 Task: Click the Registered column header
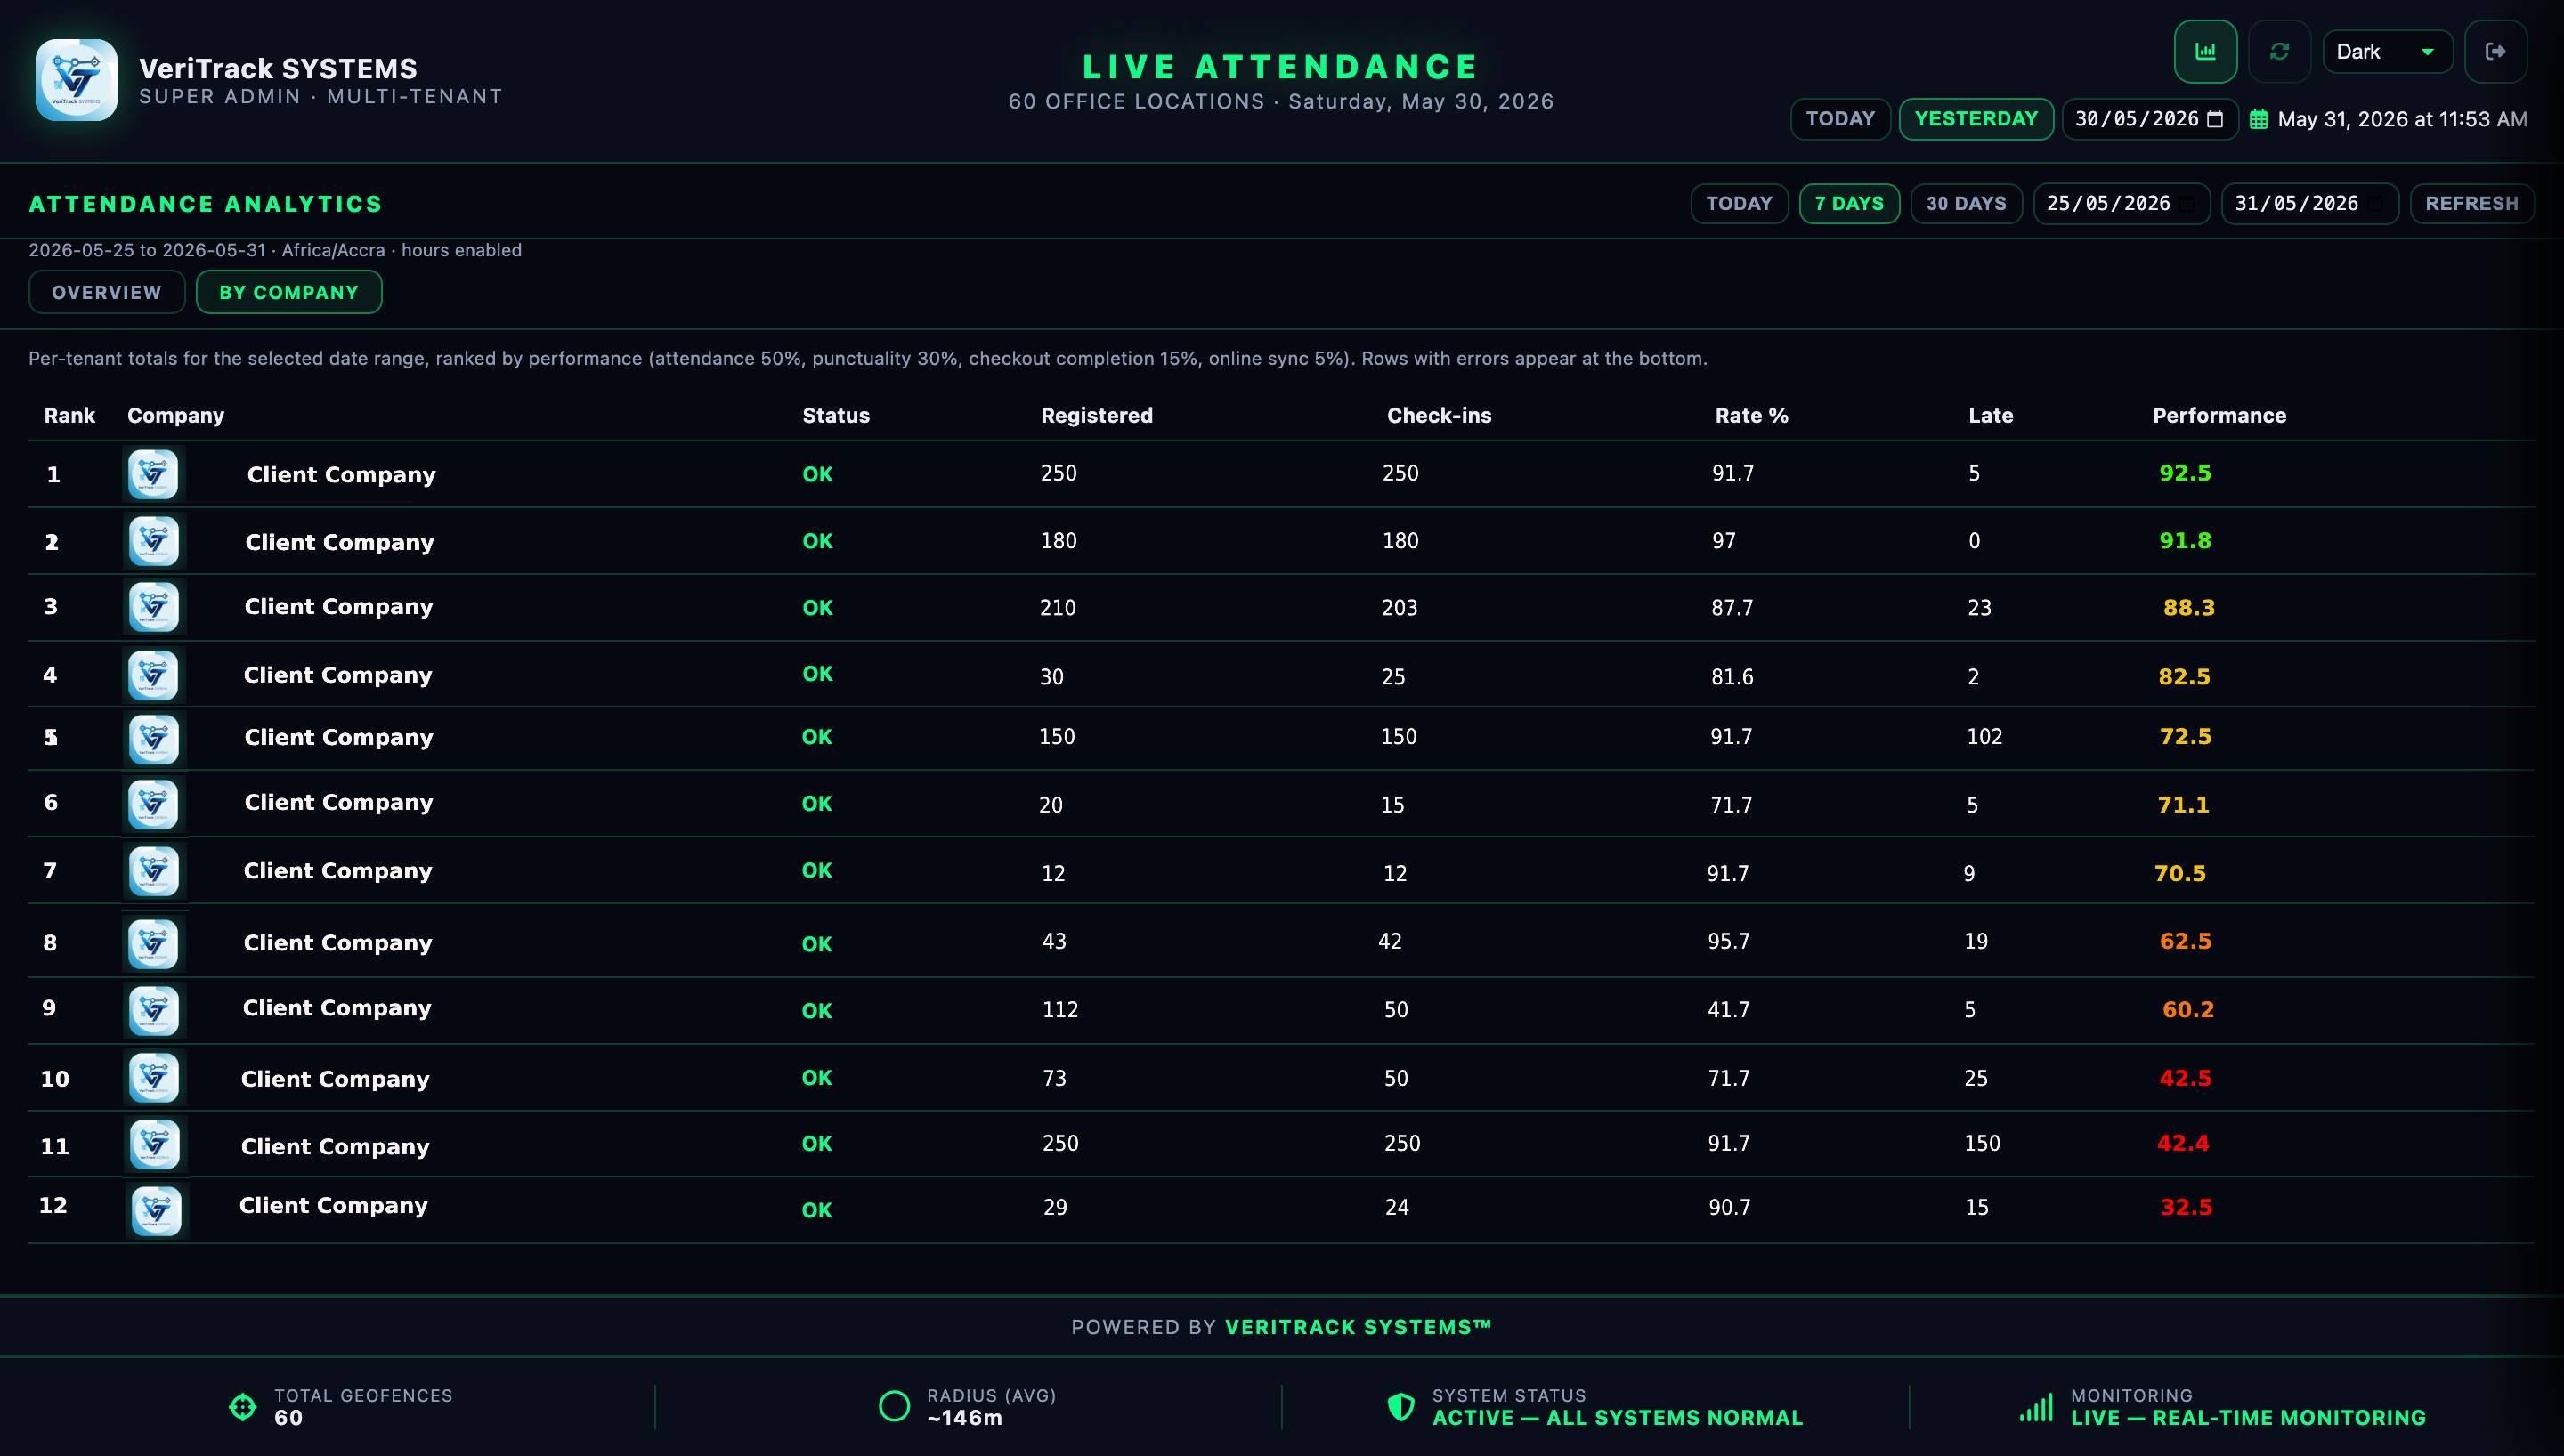1096,416
